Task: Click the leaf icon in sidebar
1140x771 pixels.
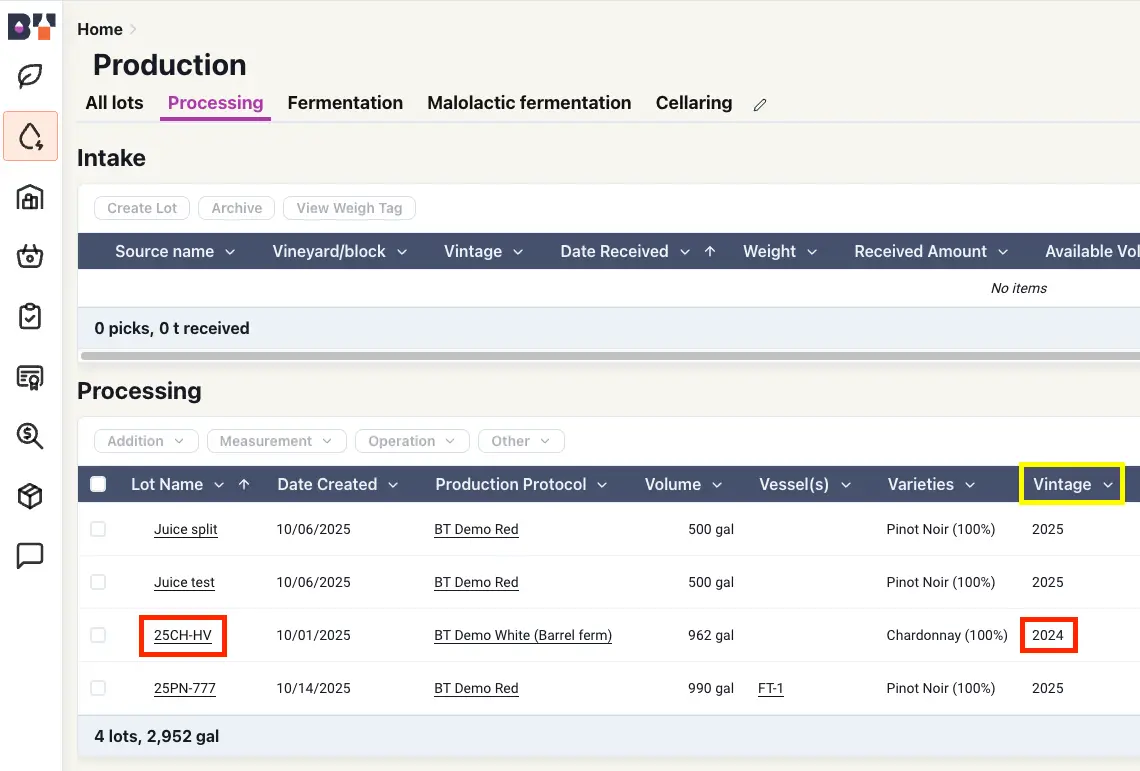Action: [30, 76]
